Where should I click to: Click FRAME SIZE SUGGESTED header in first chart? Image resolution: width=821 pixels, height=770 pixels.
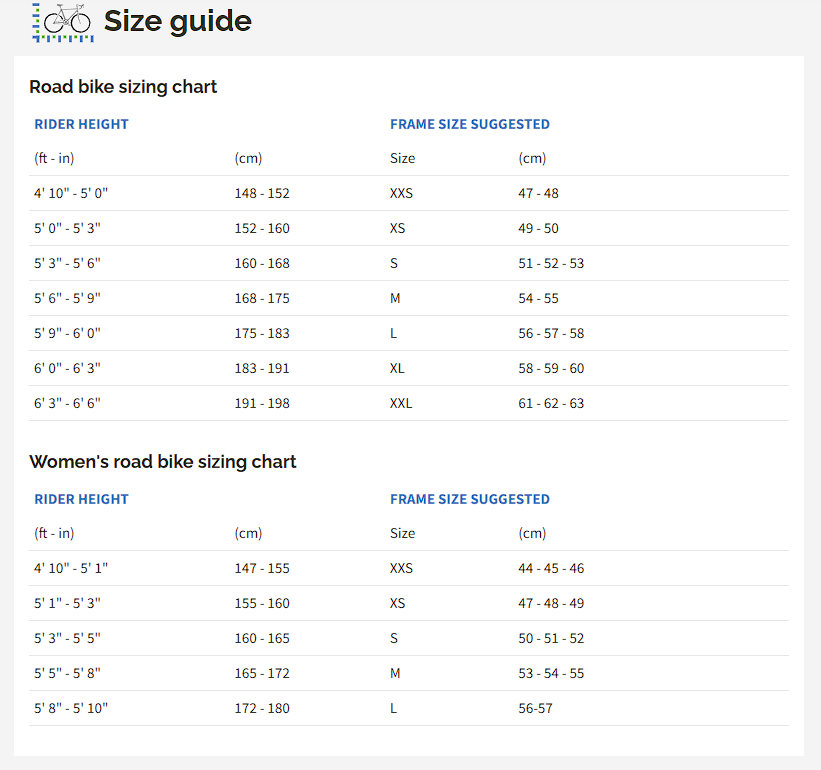point(469,125)
